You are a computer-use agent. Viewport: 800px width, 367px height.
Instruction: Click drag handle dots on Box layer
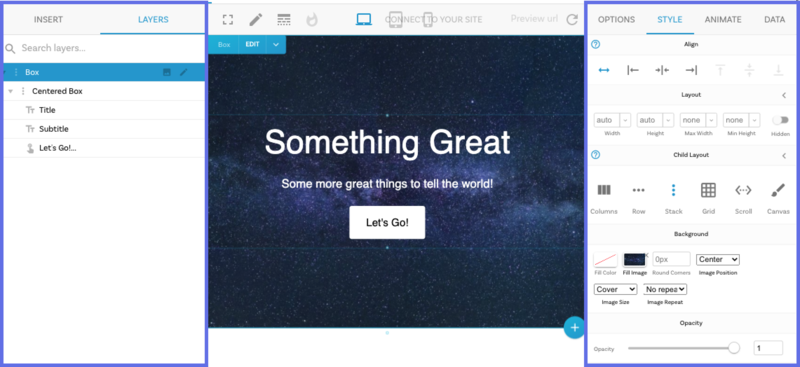pyautogui.click(x=16, y=72)
